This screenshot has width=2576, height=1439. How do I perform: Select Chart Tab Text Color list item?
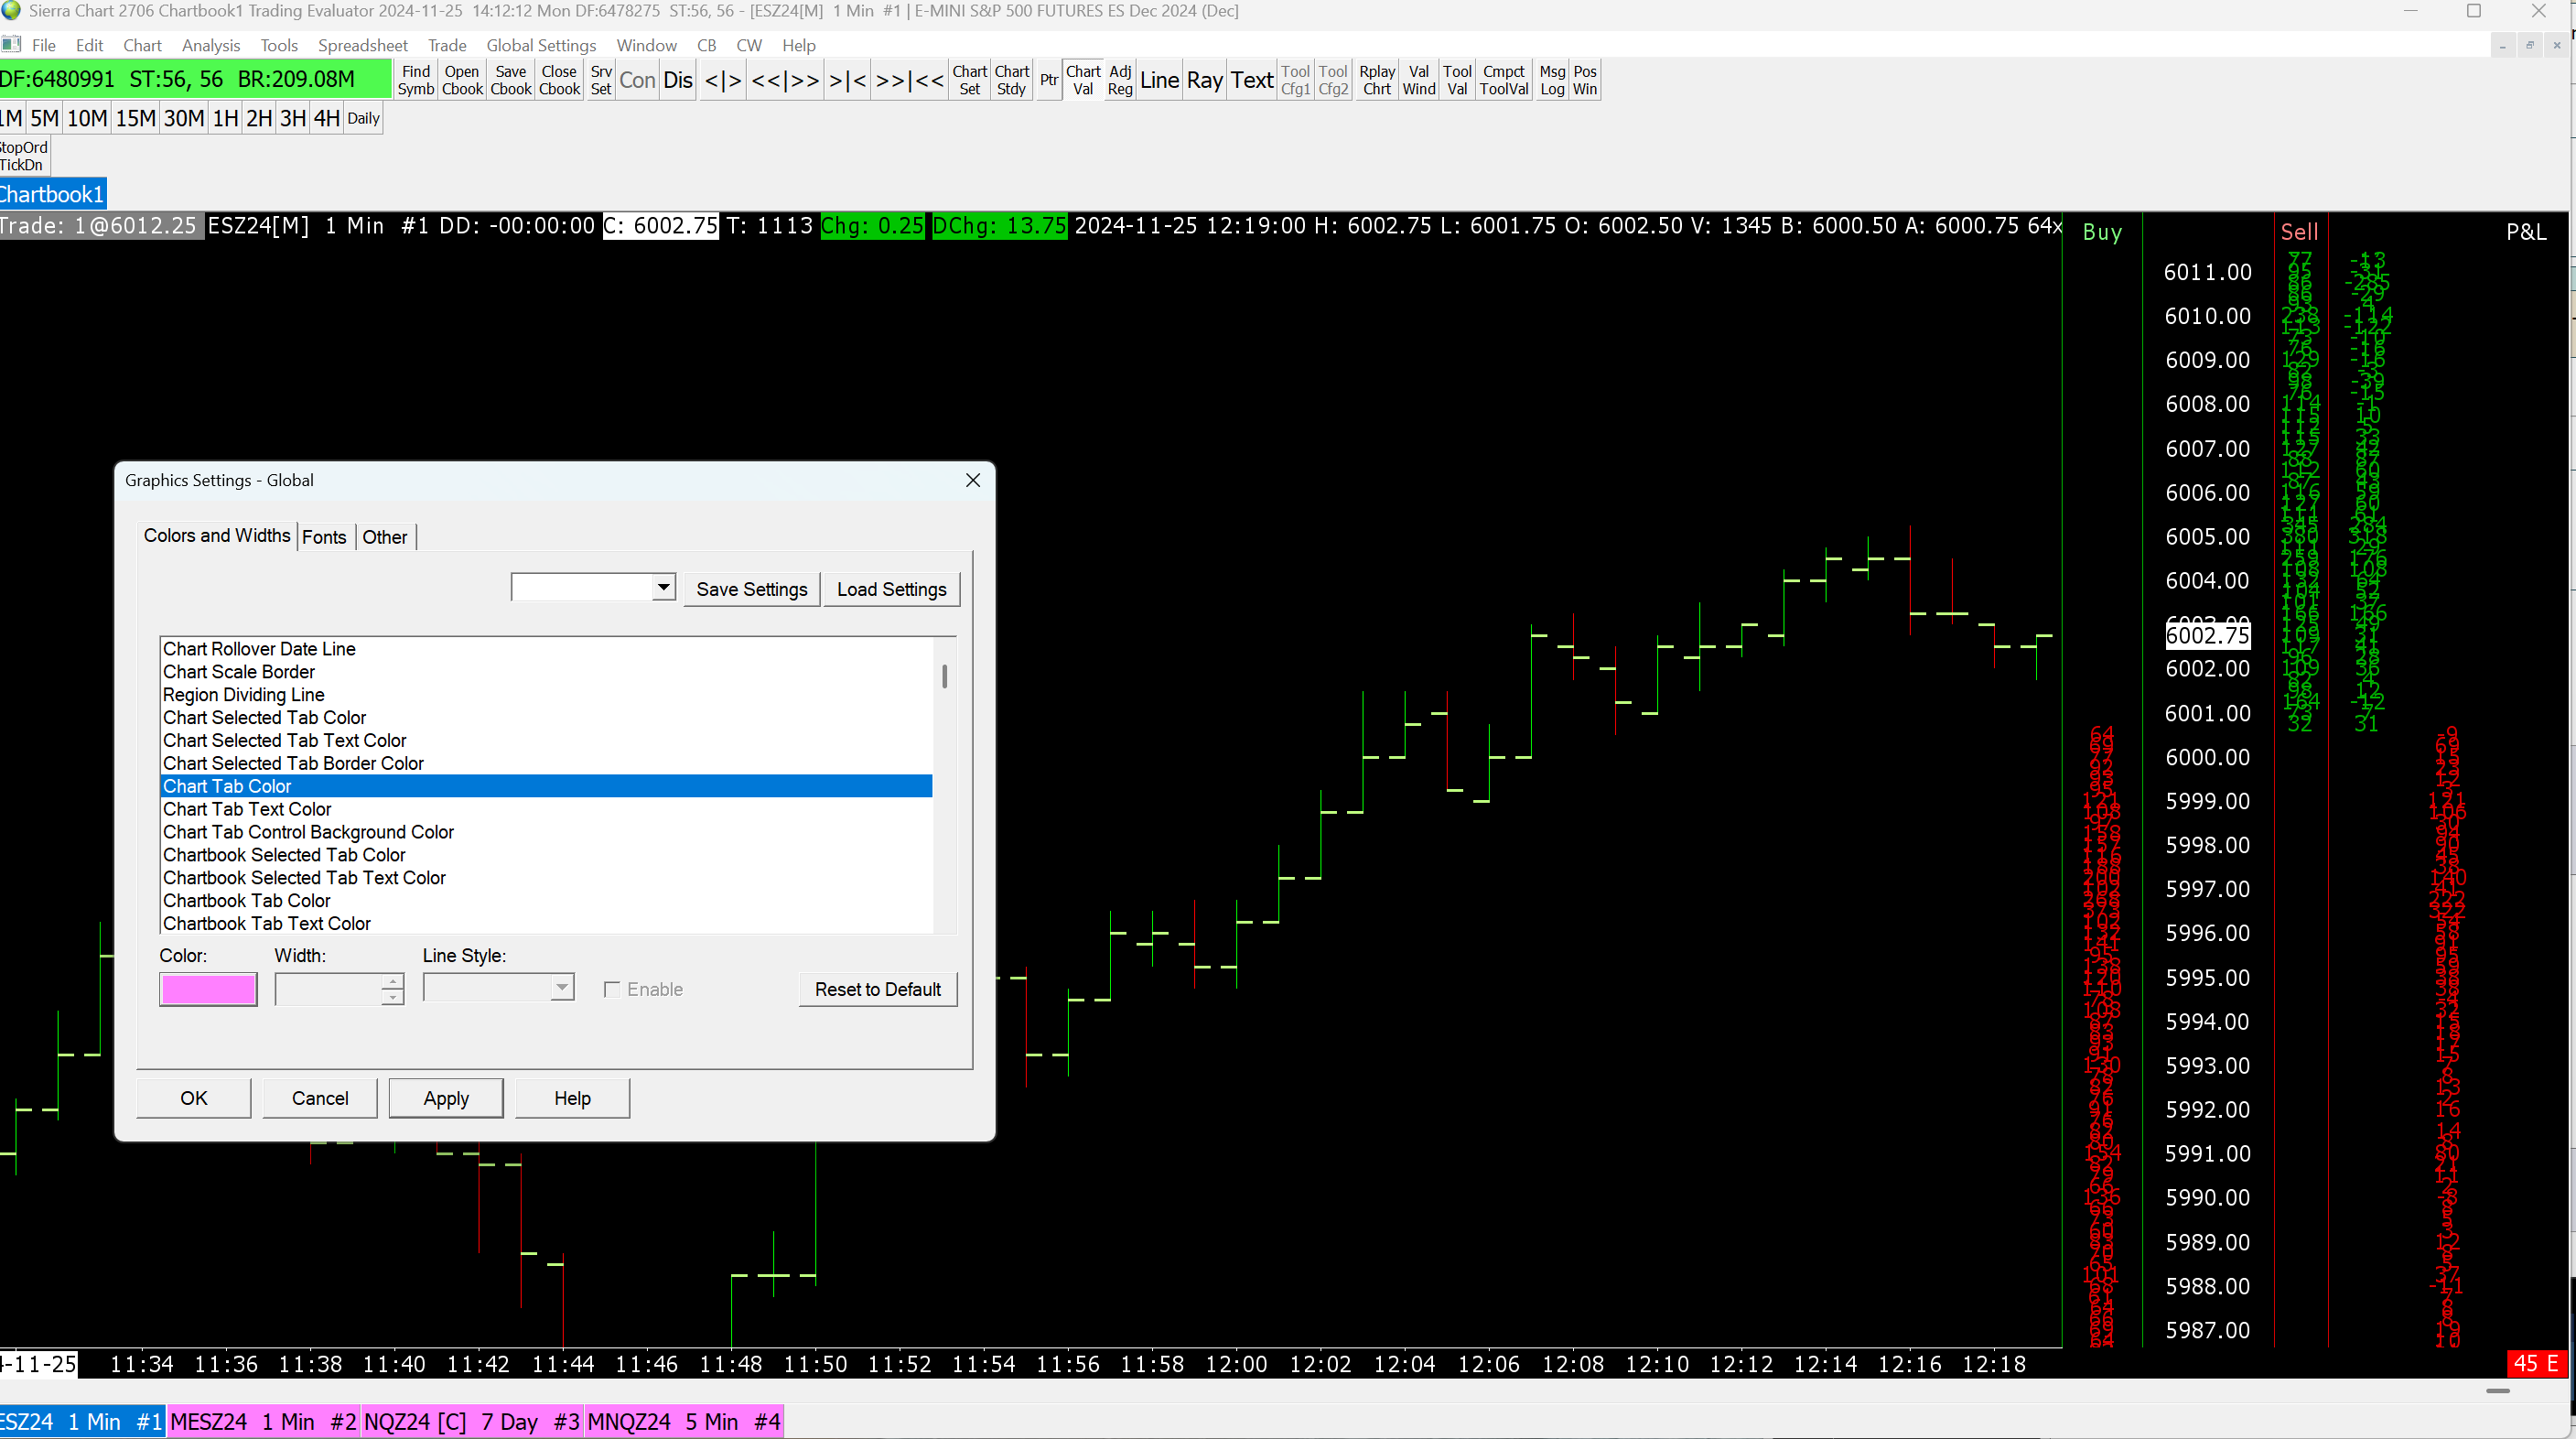coord(247,809)
